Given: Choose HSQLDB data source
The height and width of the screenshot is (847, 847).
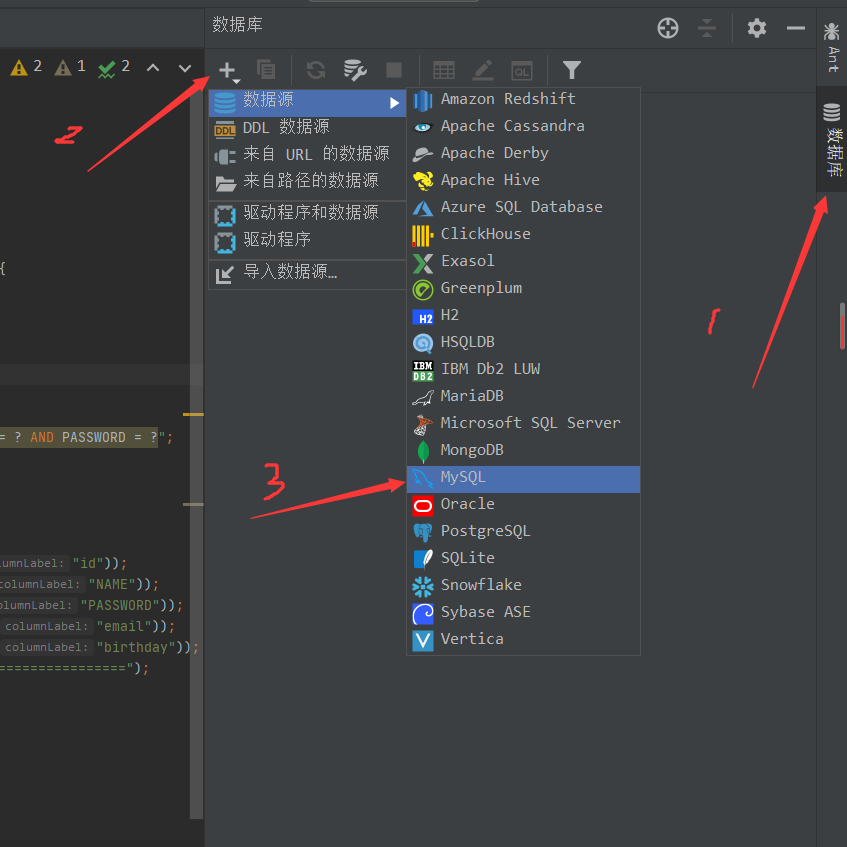Looking at the screenshot, I should (x=523, y=344).
